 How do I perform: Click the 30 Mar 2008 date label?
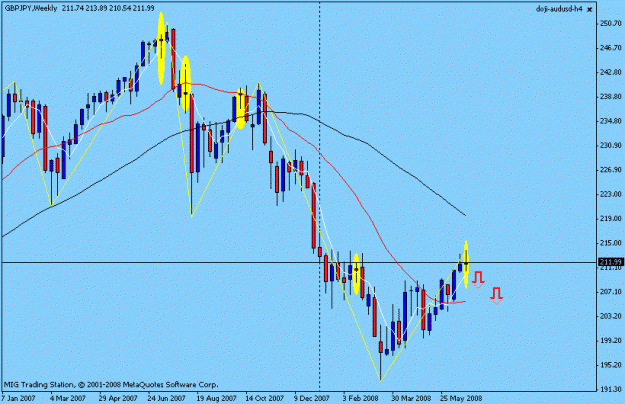[x=411, y=398]
